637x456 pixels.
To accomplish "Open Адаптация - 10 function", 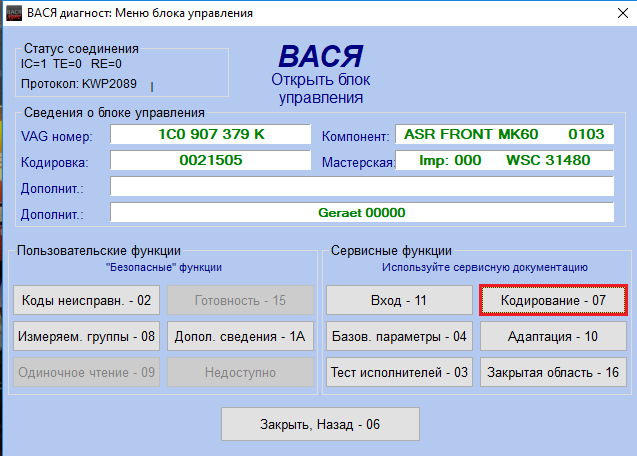I will [x=553, y=337].
